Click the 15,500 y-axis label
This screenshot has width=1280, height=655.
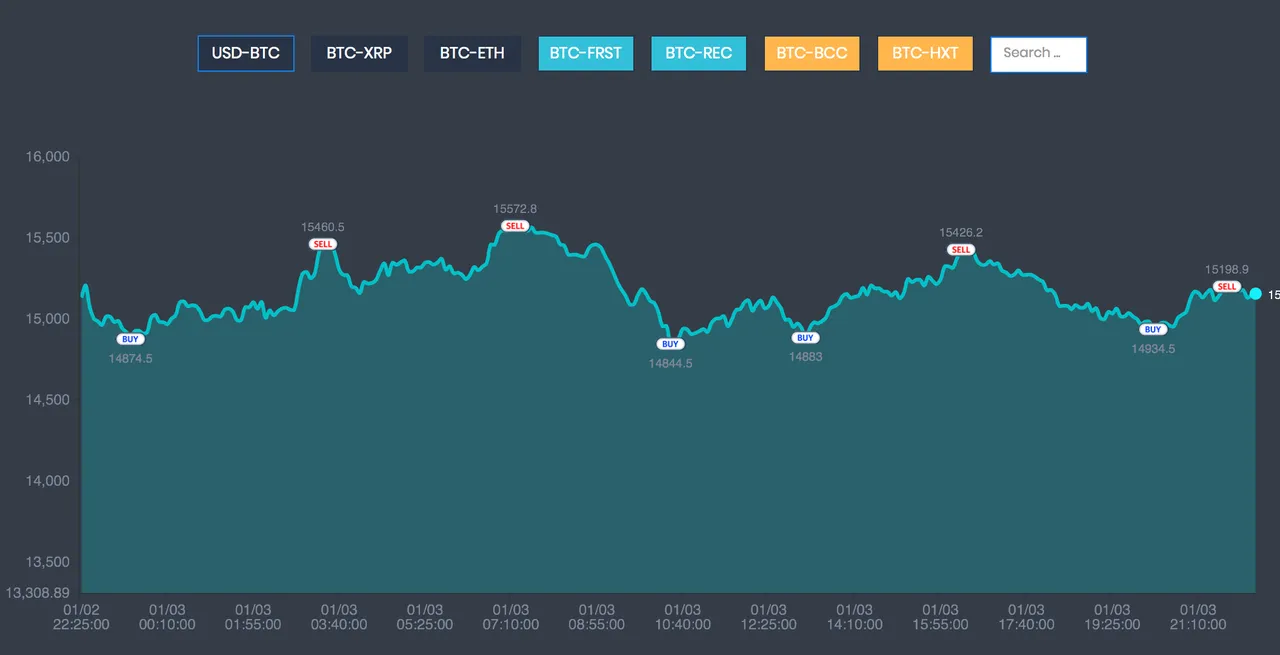pos(47,238)
